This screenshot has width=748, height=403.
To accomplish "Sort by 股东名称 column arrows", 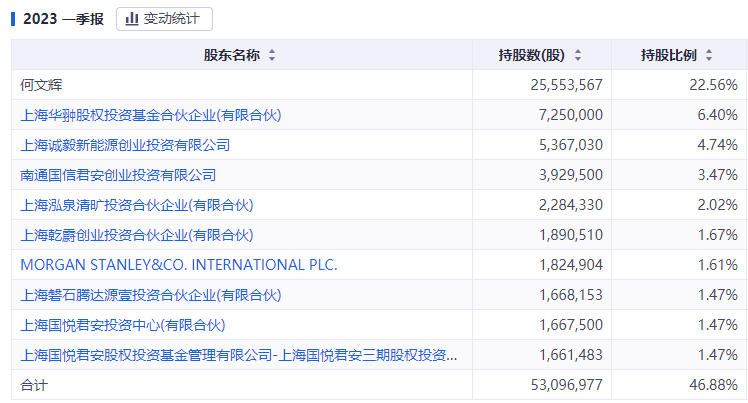I will (x=272, y=55).
